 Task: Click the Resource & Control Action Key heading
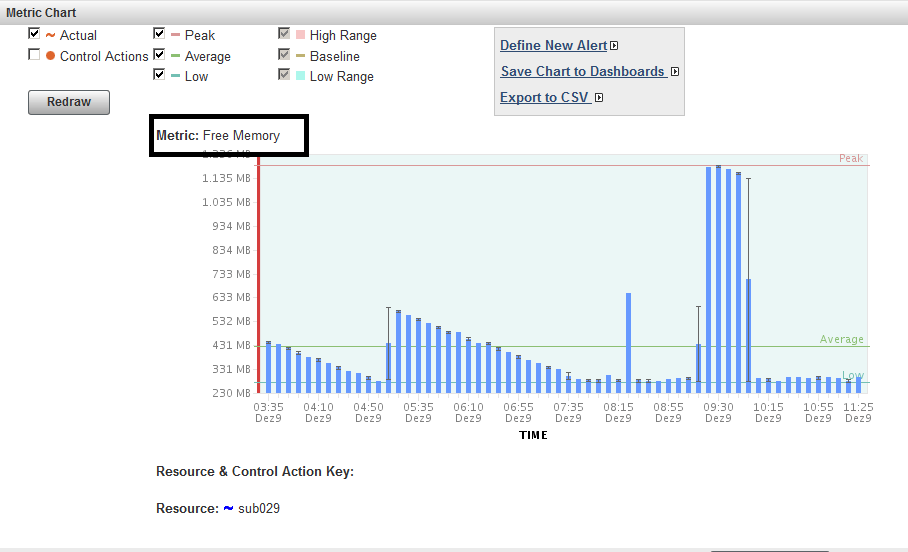coord(255,471)
